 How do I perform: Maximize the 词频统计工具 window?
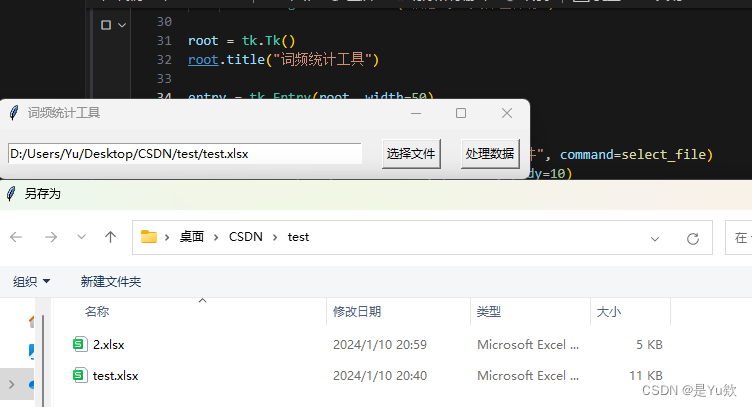tap(461, 113)
